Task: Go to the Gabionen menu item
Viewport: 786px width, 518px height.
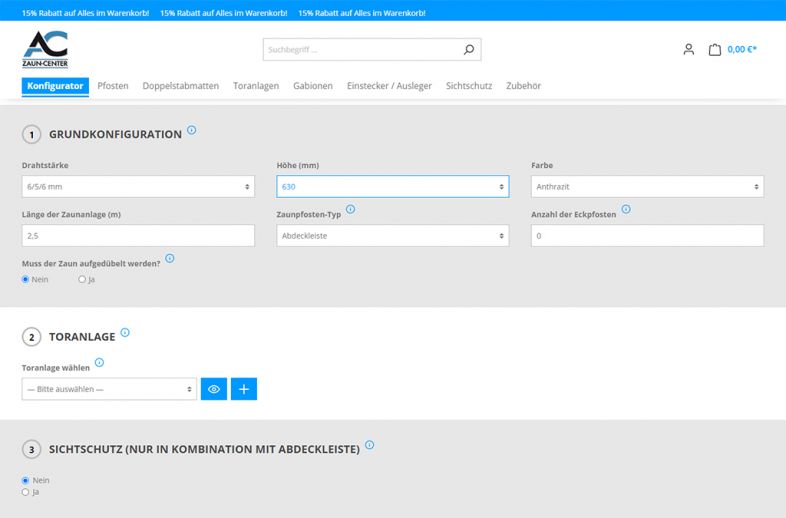Action: [x=313, y=86]
